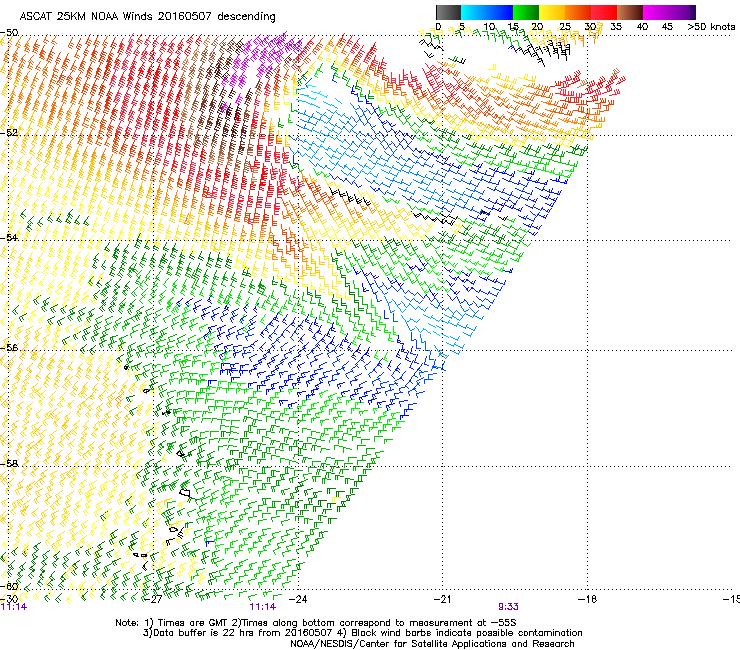Click the cyan-blue 5-15 knots legend swatch
740x650 pixels.
point(487,12)
